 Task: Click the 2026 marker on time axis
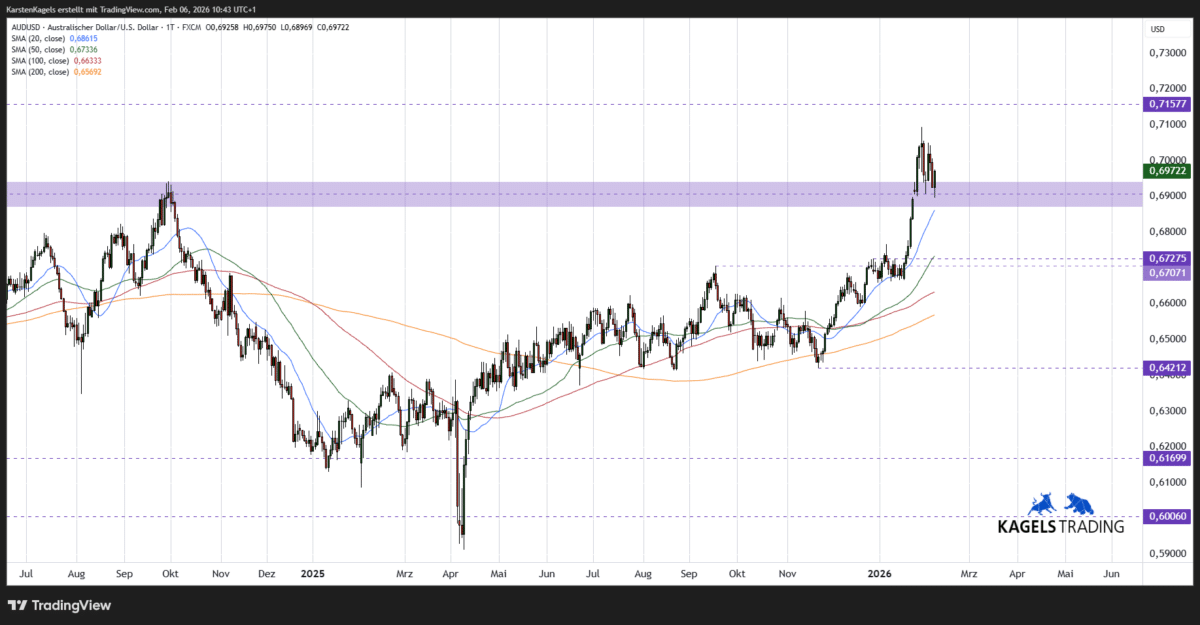click(880, 574)
